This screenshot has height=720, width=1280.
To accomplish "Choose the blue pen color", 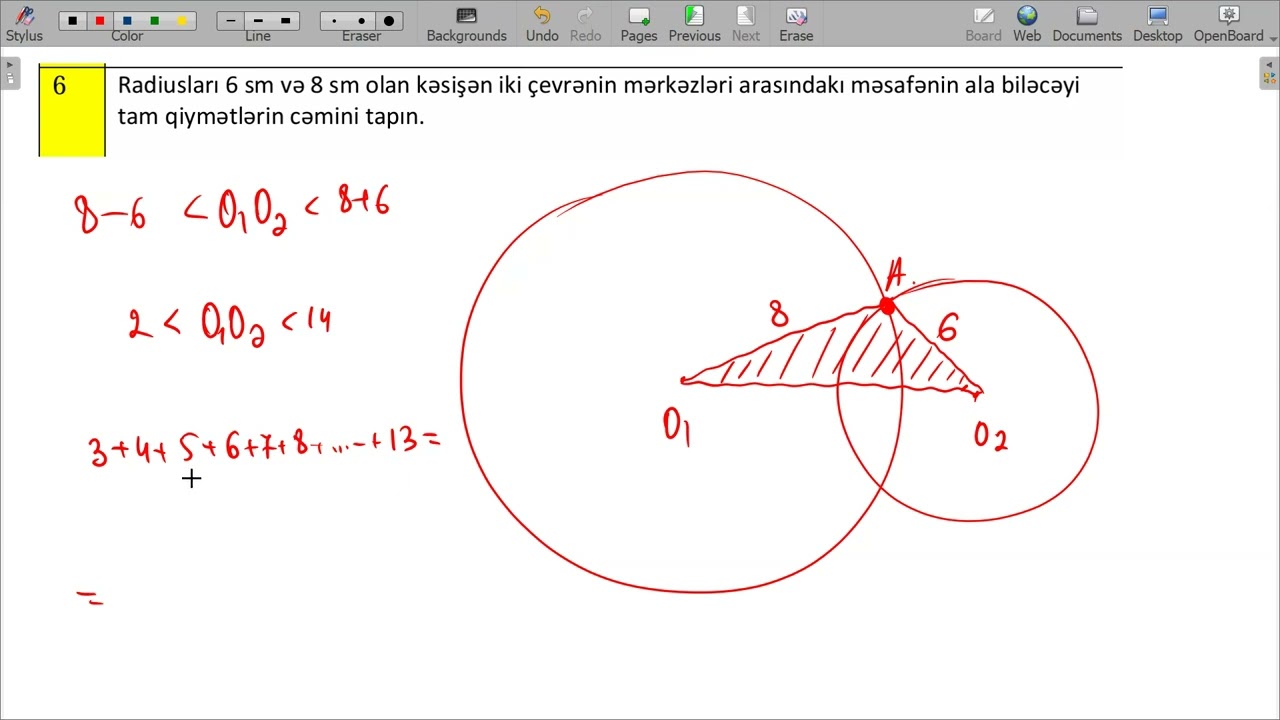I will (127, 21).
